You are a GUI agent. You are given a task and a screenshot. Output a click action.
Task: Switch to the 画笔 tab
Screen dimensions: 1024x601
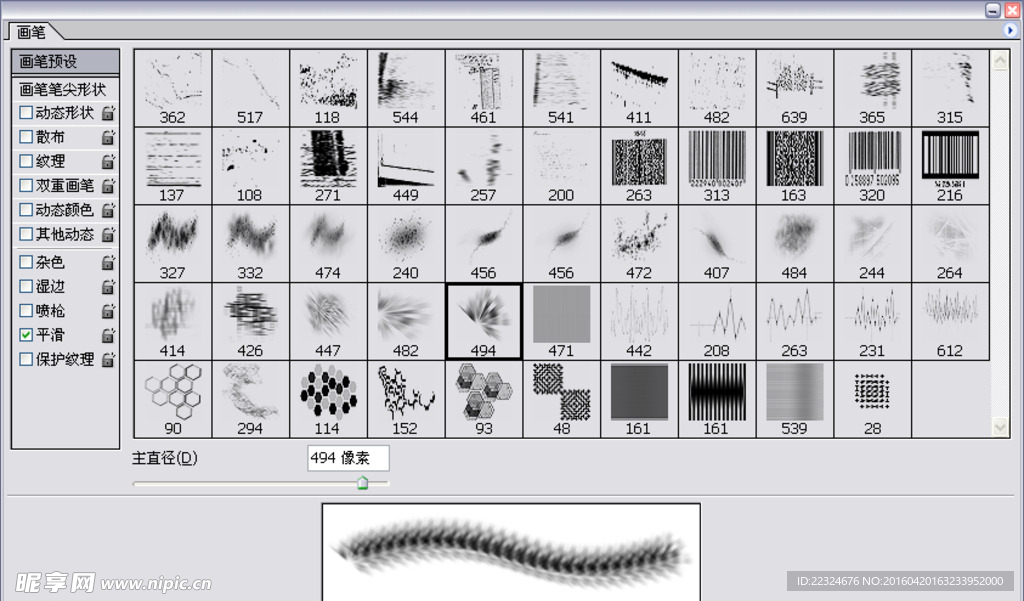[31, 31]
